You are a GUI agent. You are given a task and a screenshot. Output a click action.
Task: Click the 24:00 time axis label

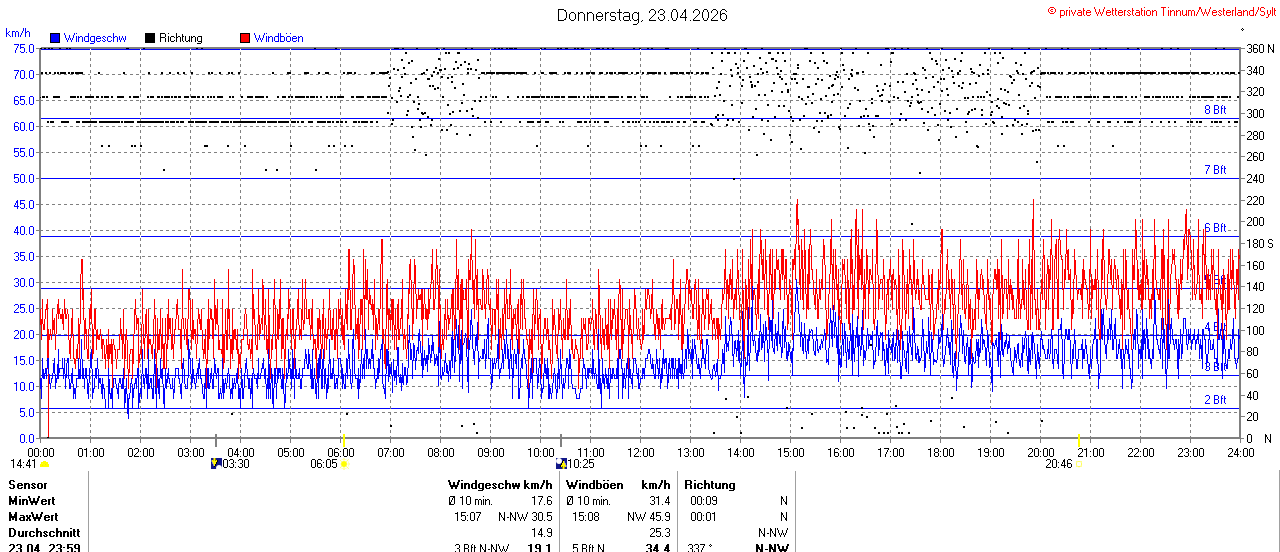tap(1240, 453)
